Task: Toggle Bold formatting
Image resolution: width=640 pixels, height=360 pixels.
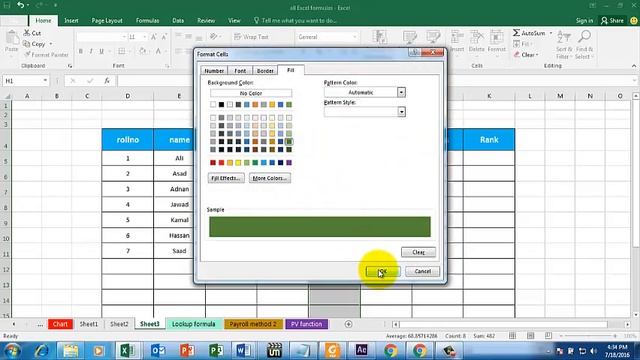Action: (x=80, y=51)
